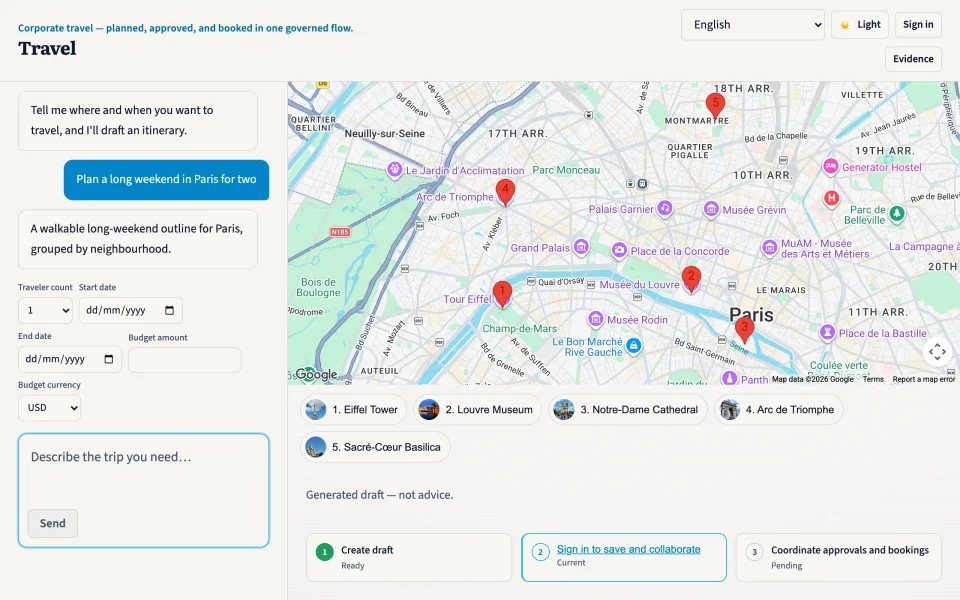Viewport: 960px width, 600px height.
Task: Click Coordinate approvals and bookings step
Action: click(x=838, y=557)
